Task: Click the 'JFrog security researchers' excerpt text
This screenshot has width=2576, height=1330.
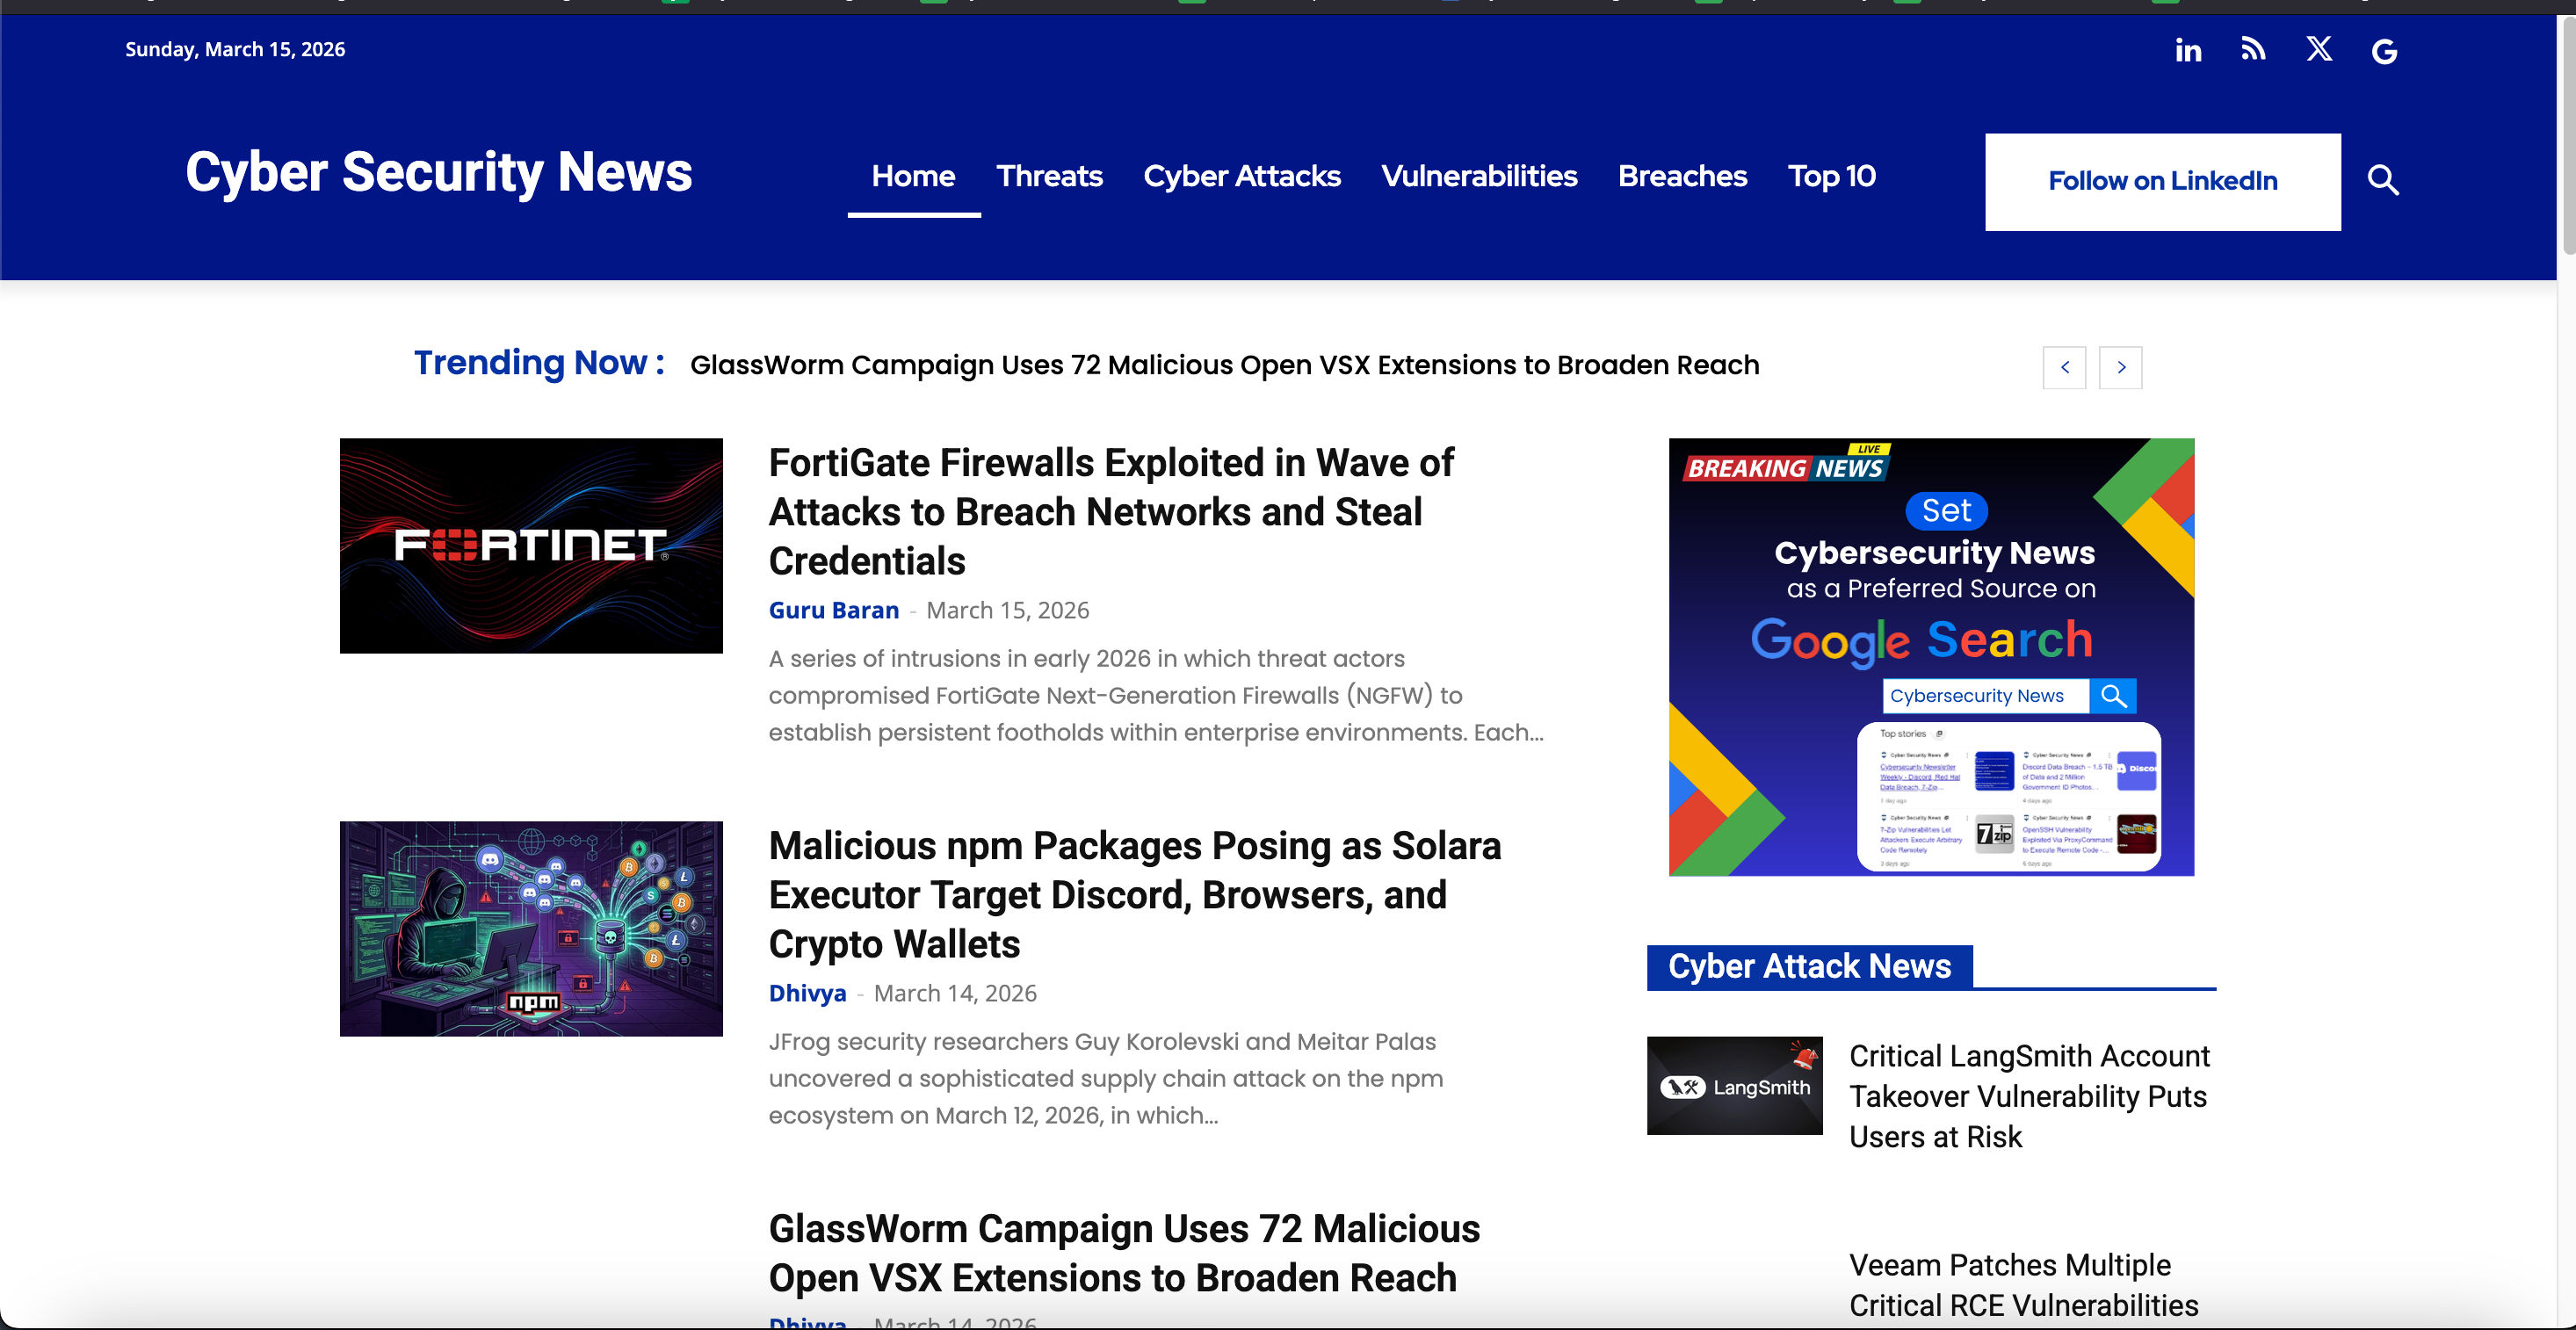Action: tap(1106, 1078)
